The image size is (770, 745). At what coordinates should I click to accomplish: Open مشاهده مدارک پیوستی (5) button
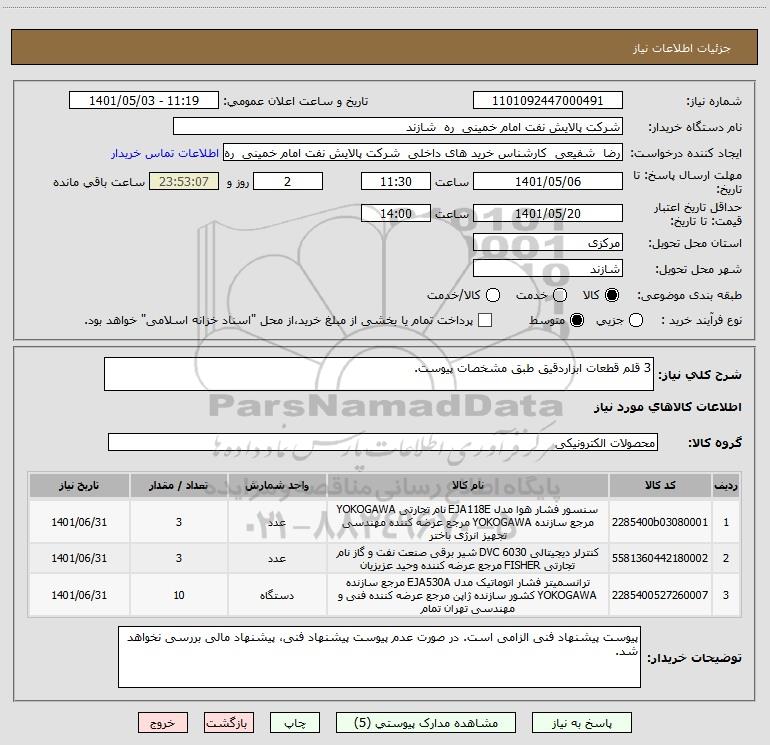426,723
